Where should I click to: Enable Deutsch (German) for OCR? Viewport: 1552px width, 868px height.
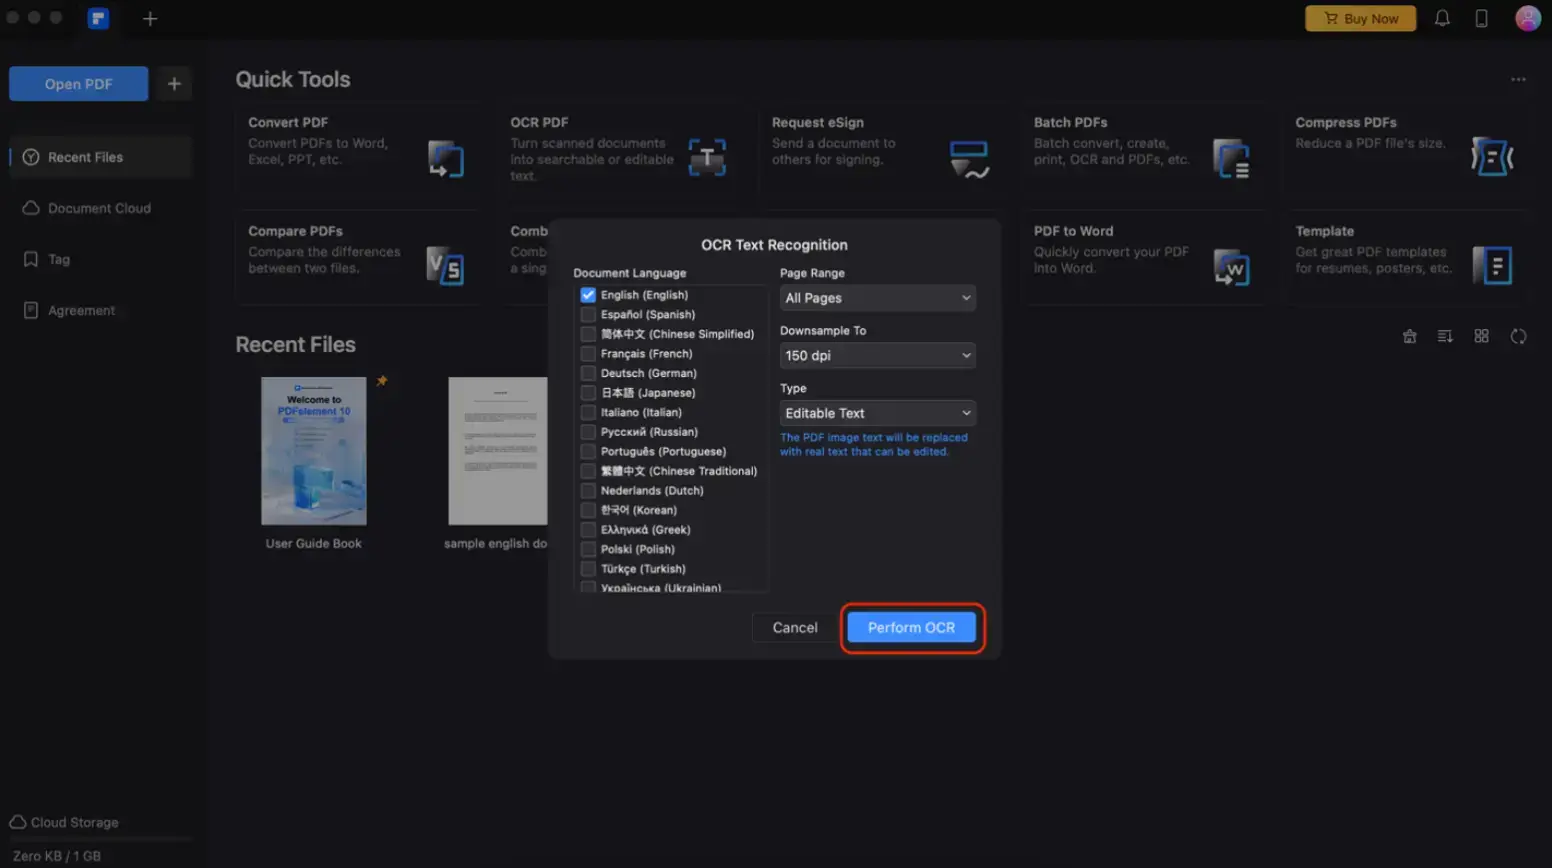tap(588, 372)
